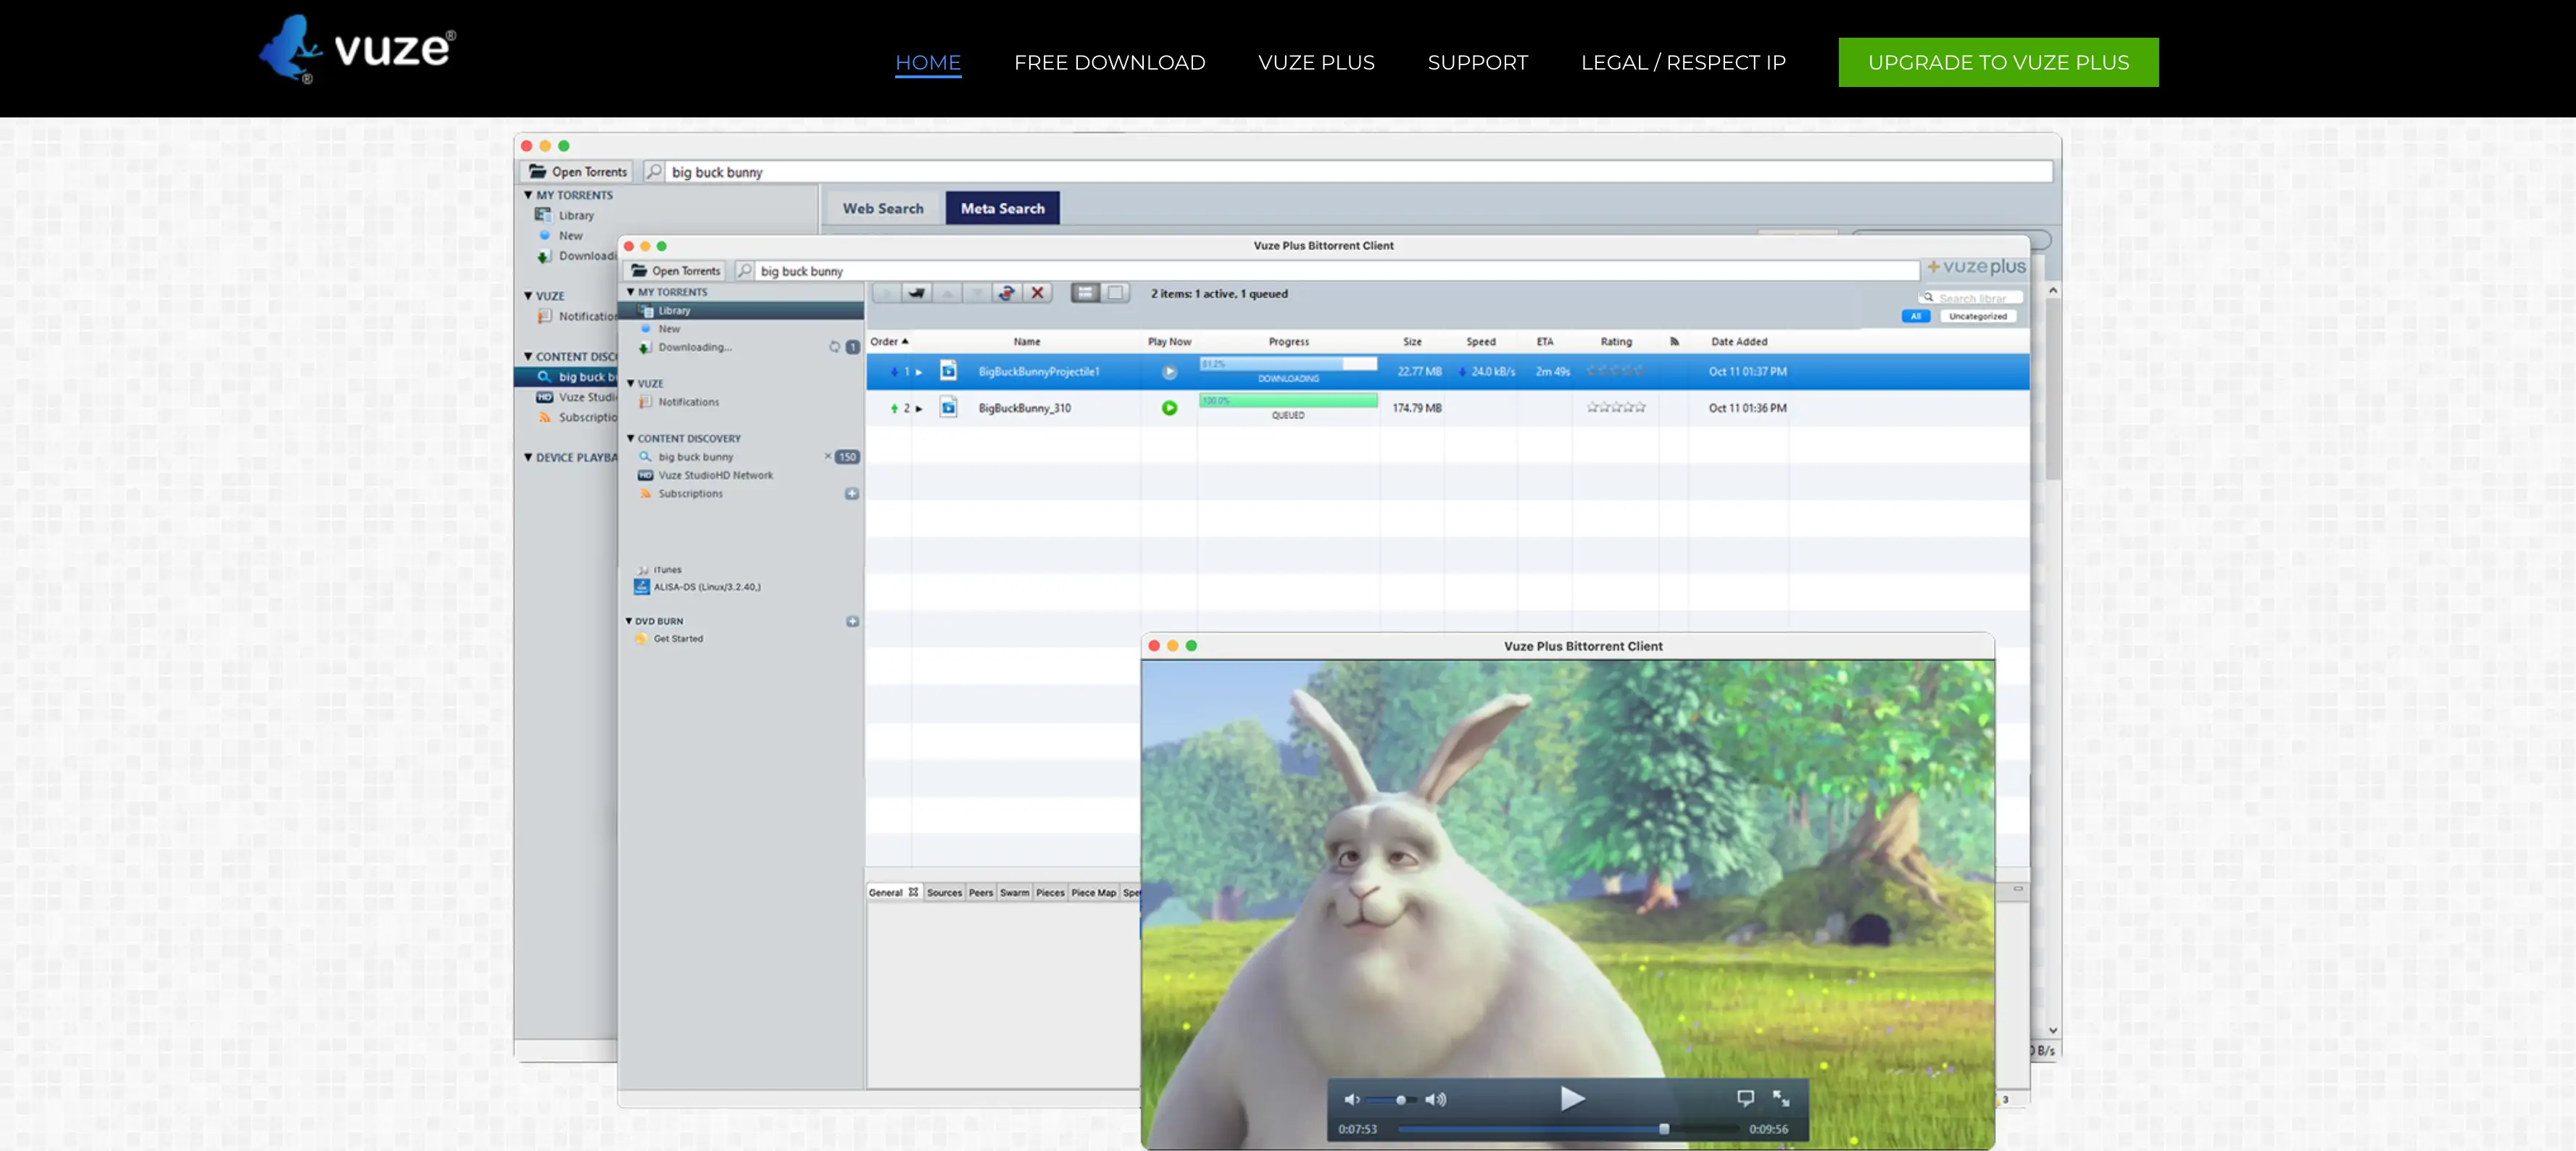
Task: Switch to the Meta Search tab
Action: pos(1002,208)
